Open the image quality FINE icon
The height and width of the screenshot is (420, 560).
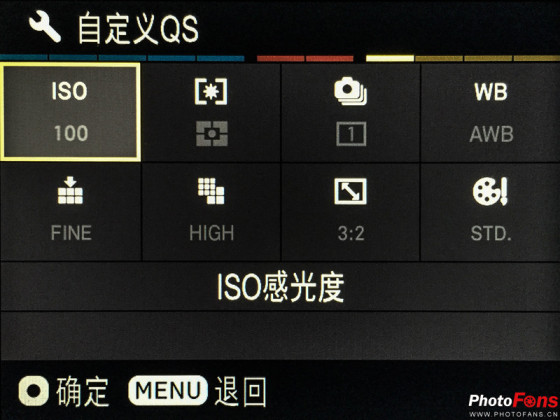click(x=70, y=190)
